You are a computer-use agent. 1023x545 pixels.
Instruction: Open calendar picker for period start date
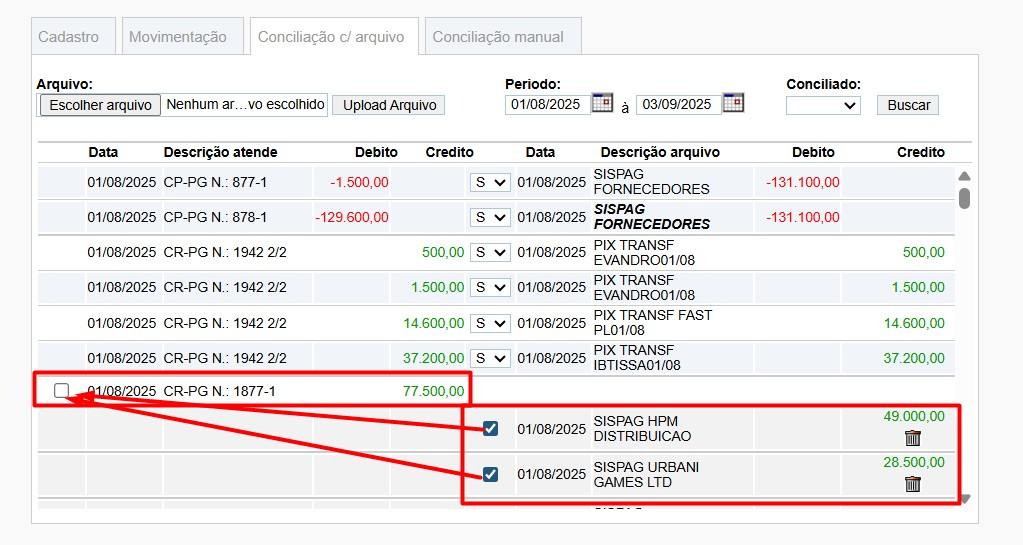tap(602, 103)
